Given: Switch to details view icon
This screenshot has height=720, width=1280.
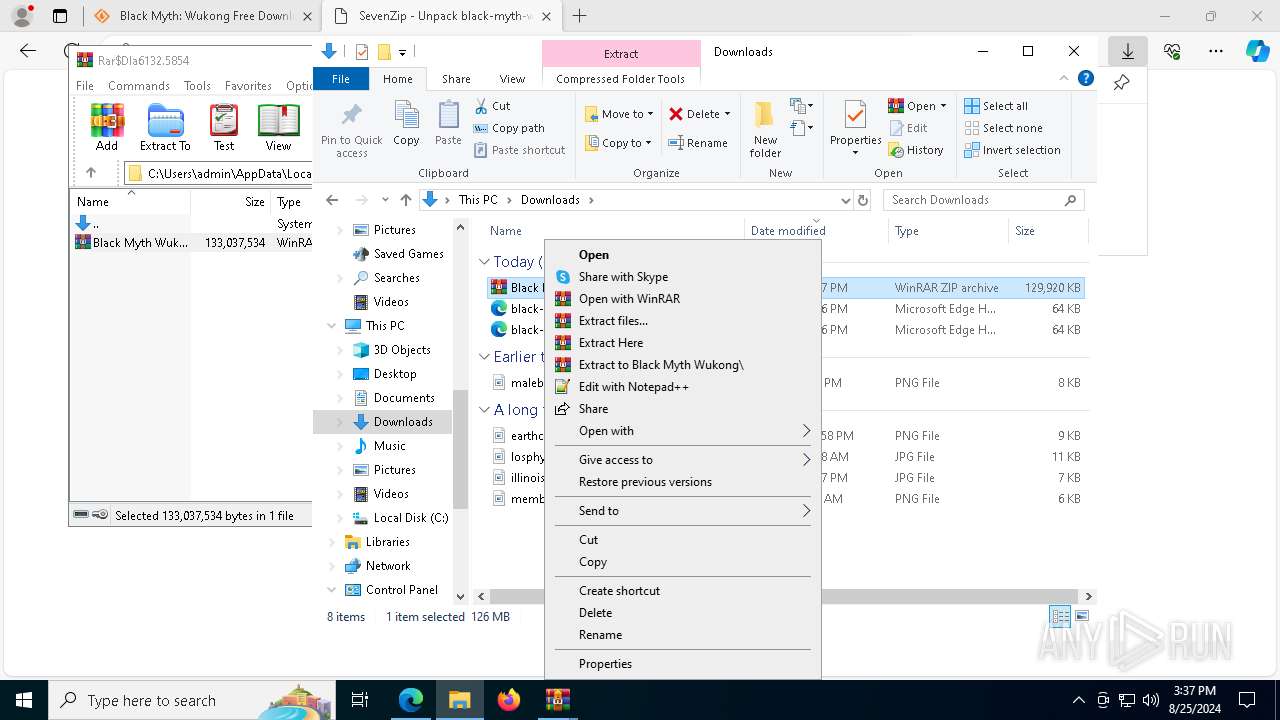Looking at the screenshot, I should (x=1060, y=616).
